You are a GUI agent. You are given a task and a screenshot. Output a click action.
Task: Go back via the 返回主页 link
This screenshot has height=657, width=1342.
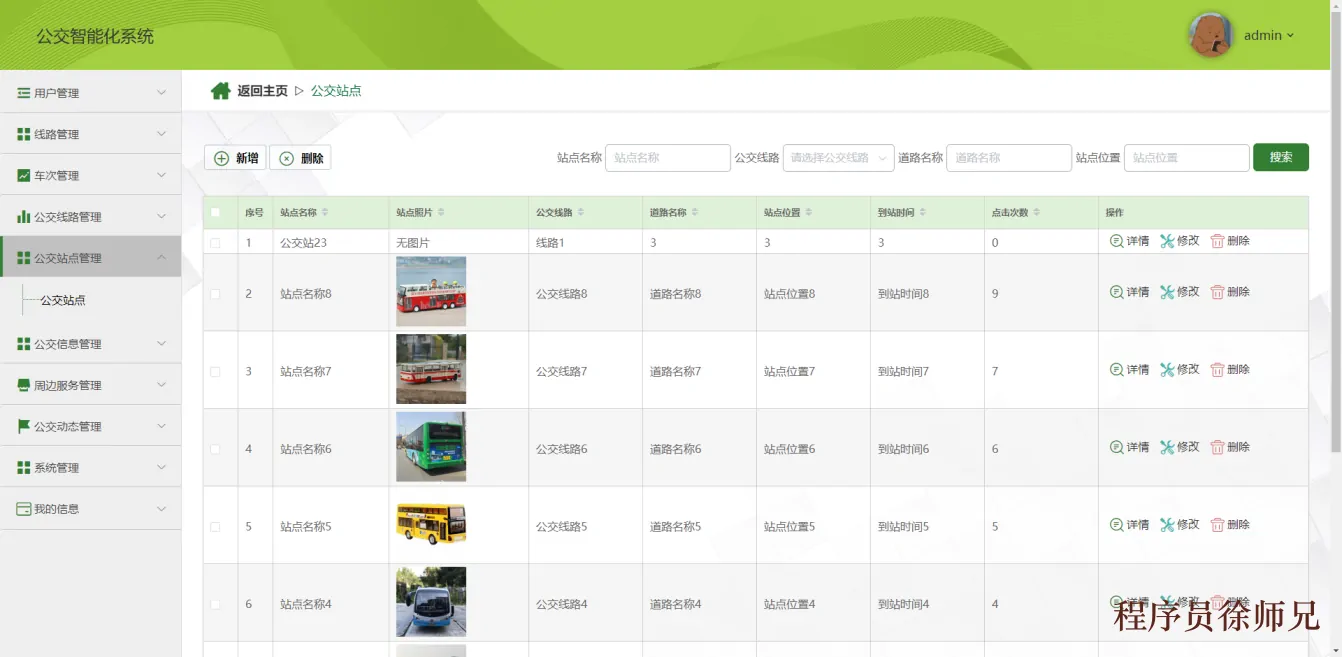click(x=262, y=91)
